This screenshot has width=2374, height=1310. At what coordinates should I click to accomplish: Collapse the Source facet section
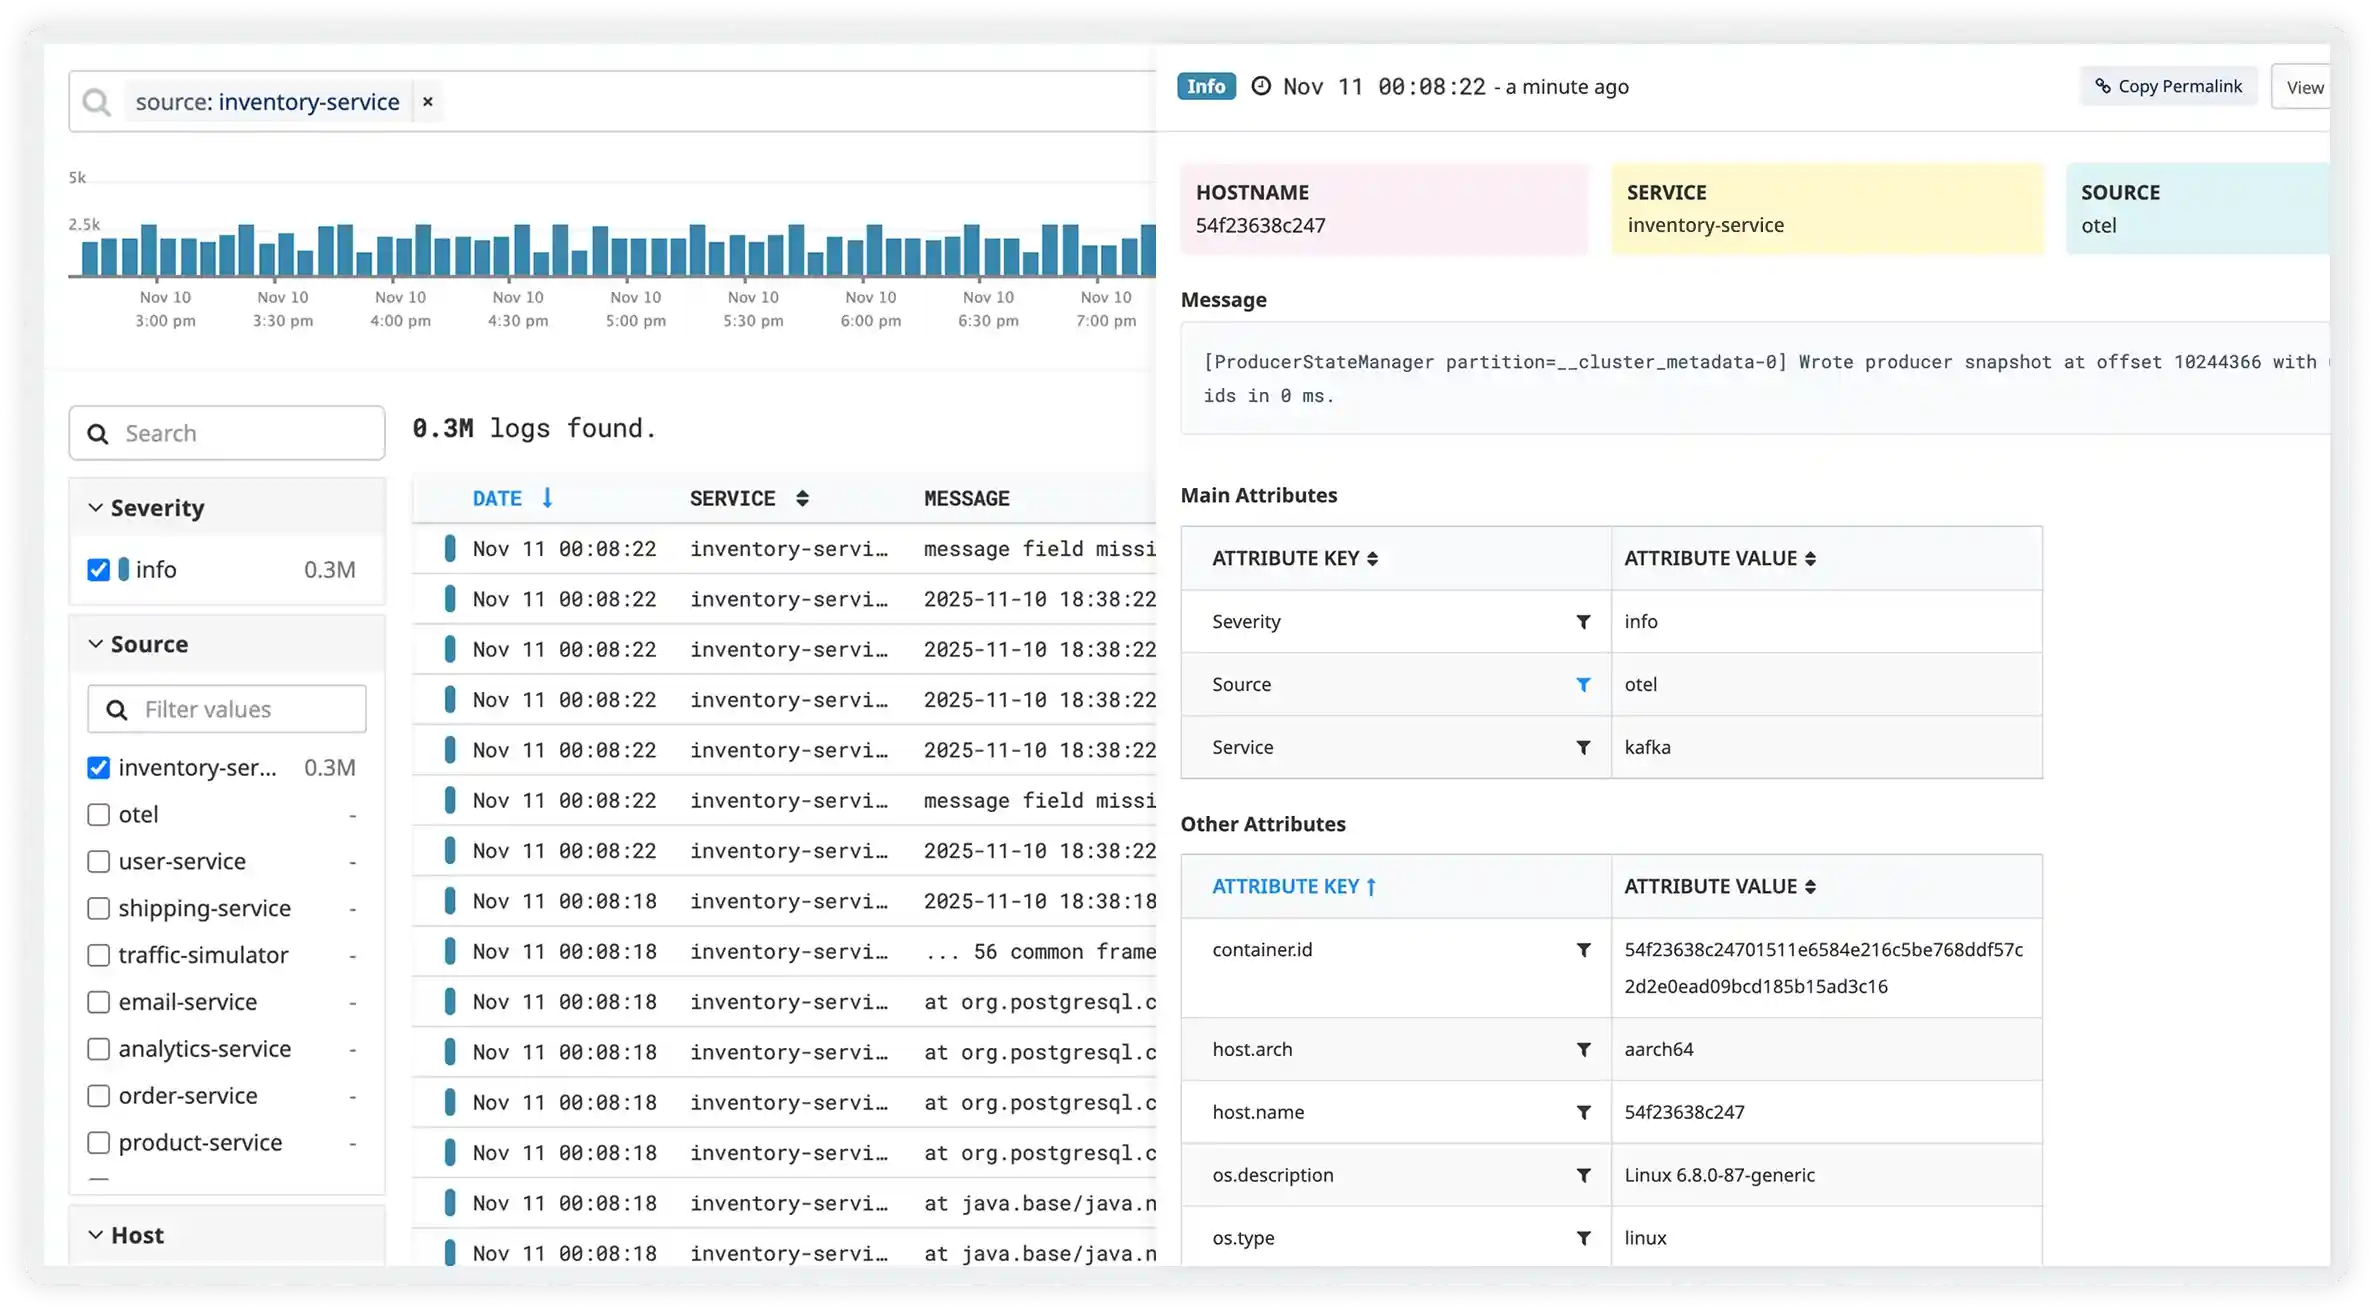(x=96, y=644)
